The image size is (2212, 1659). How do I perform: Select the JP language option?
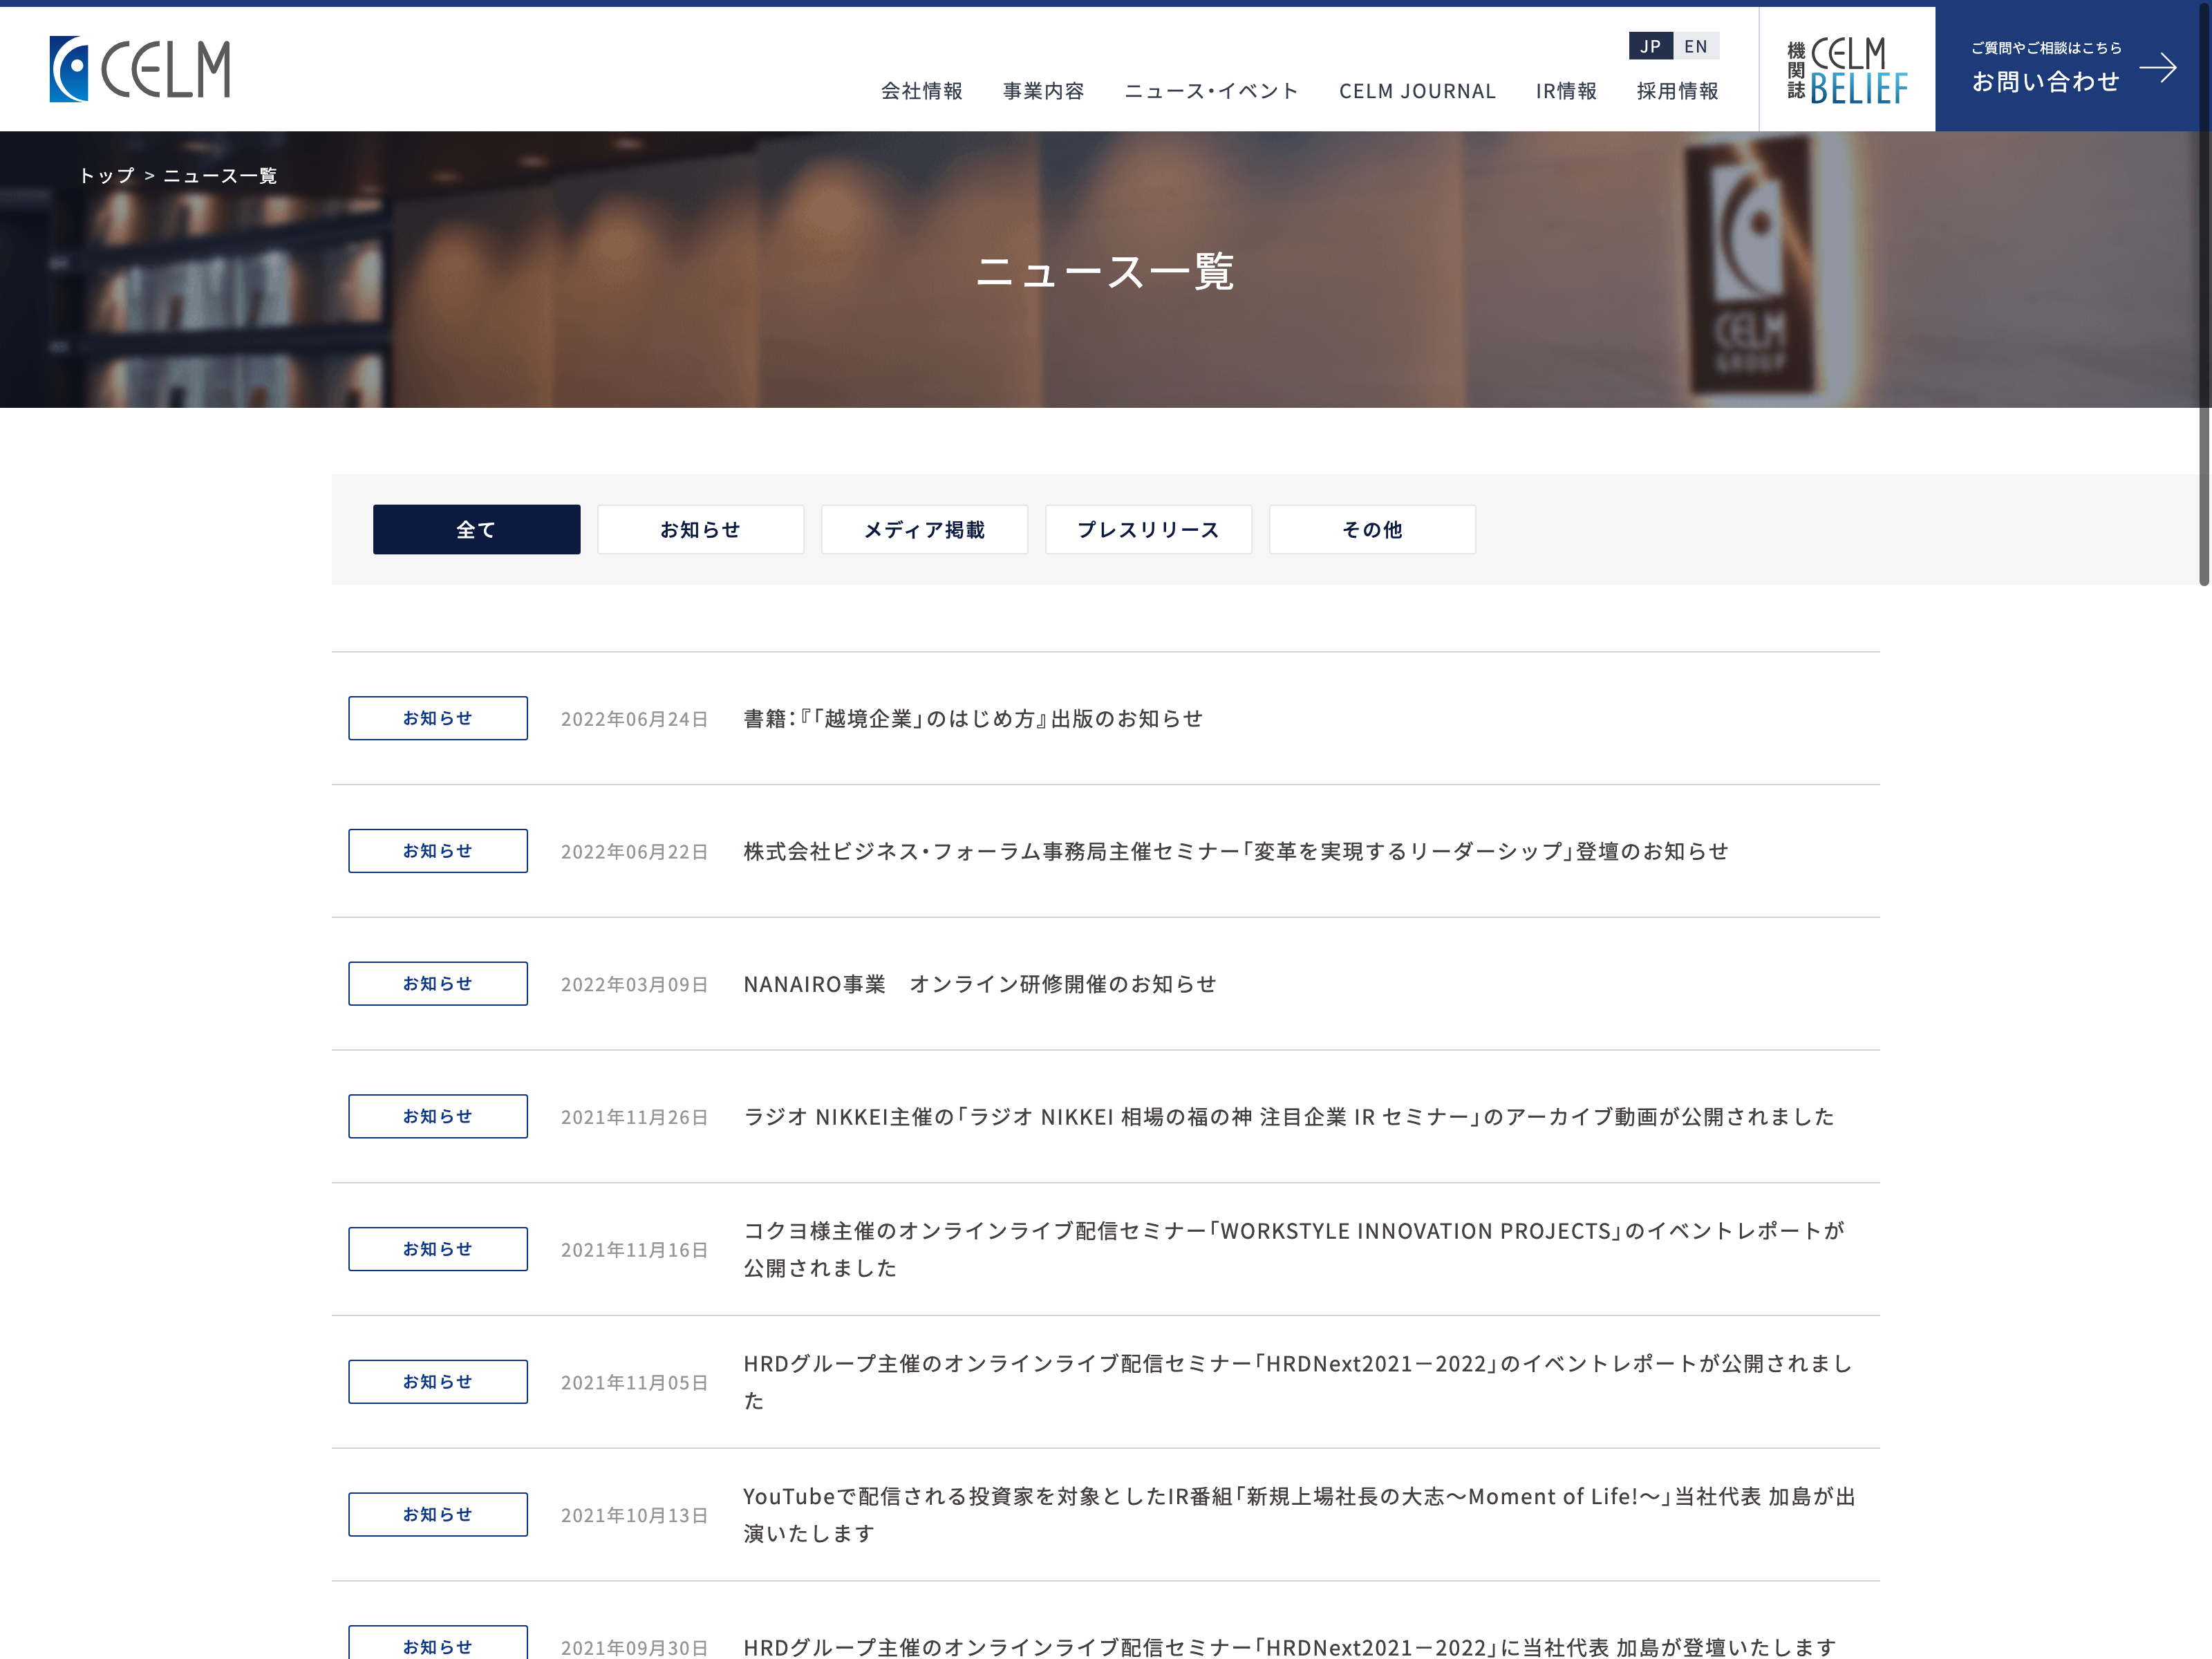click(1651, 46)
